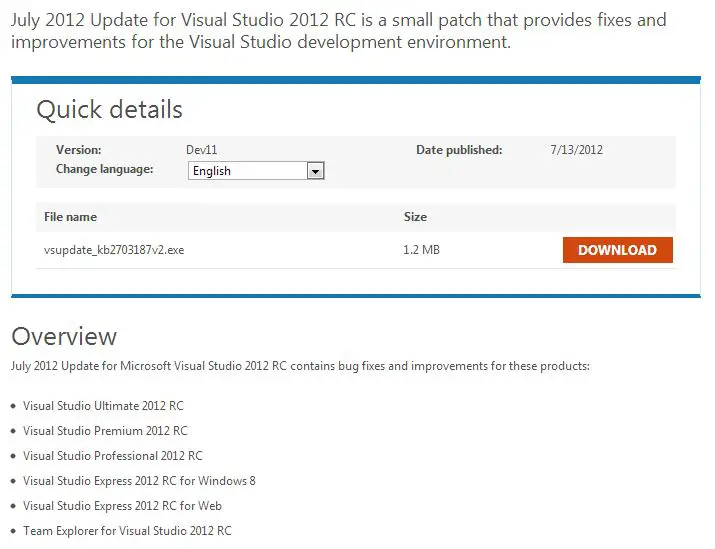Image resolution: width=715 pixels, height=549 pixels.
Task: Click the Overview heading
Action: pyautogui.click(x=64, y=337)
